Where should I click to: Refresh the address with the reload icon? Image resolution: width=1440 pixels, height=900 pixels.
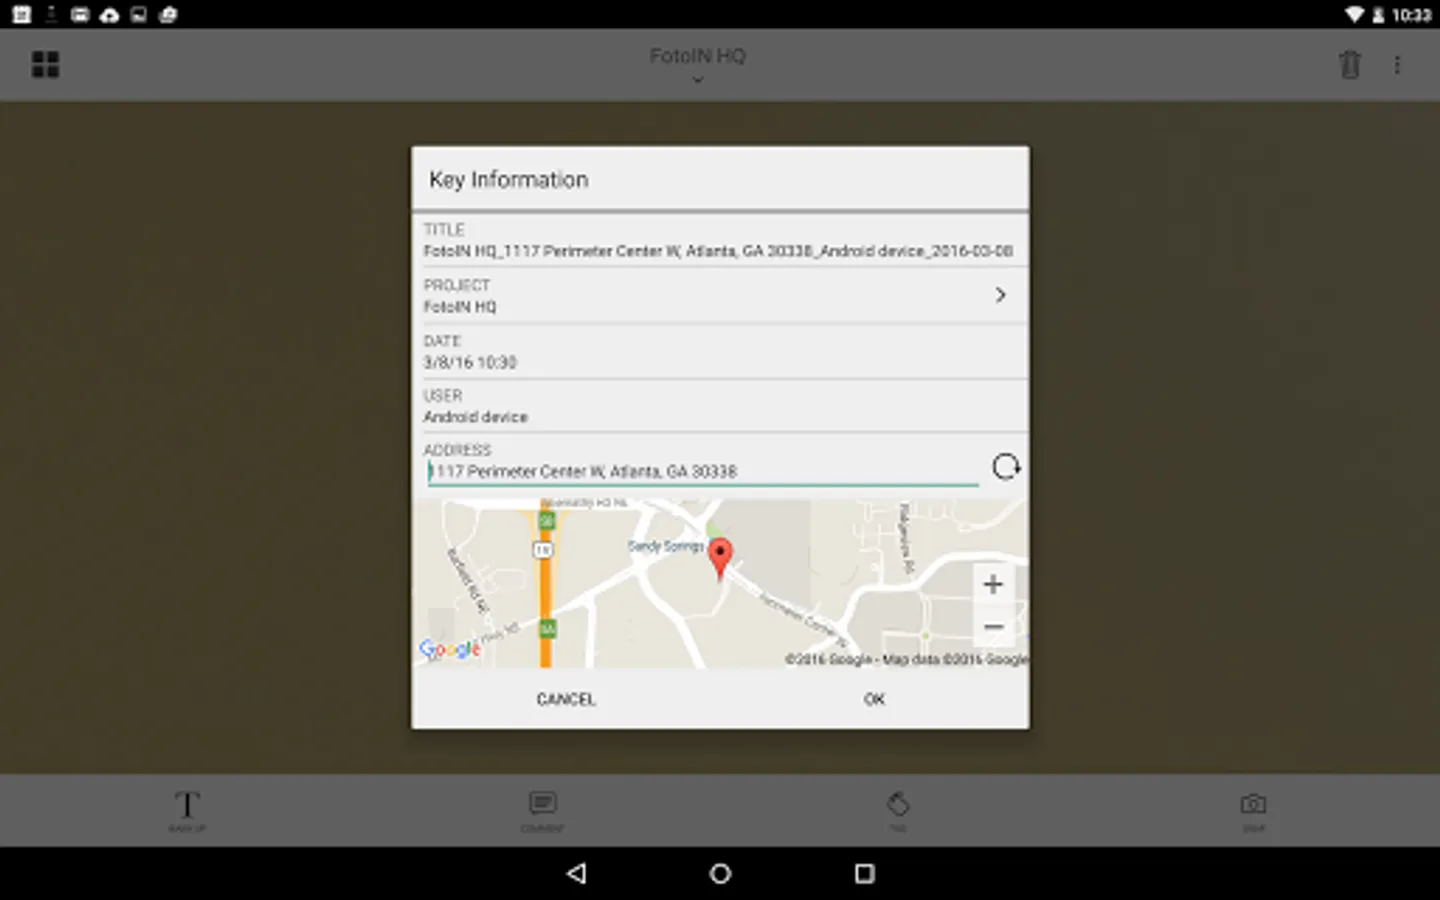(x=1005, y=467)
